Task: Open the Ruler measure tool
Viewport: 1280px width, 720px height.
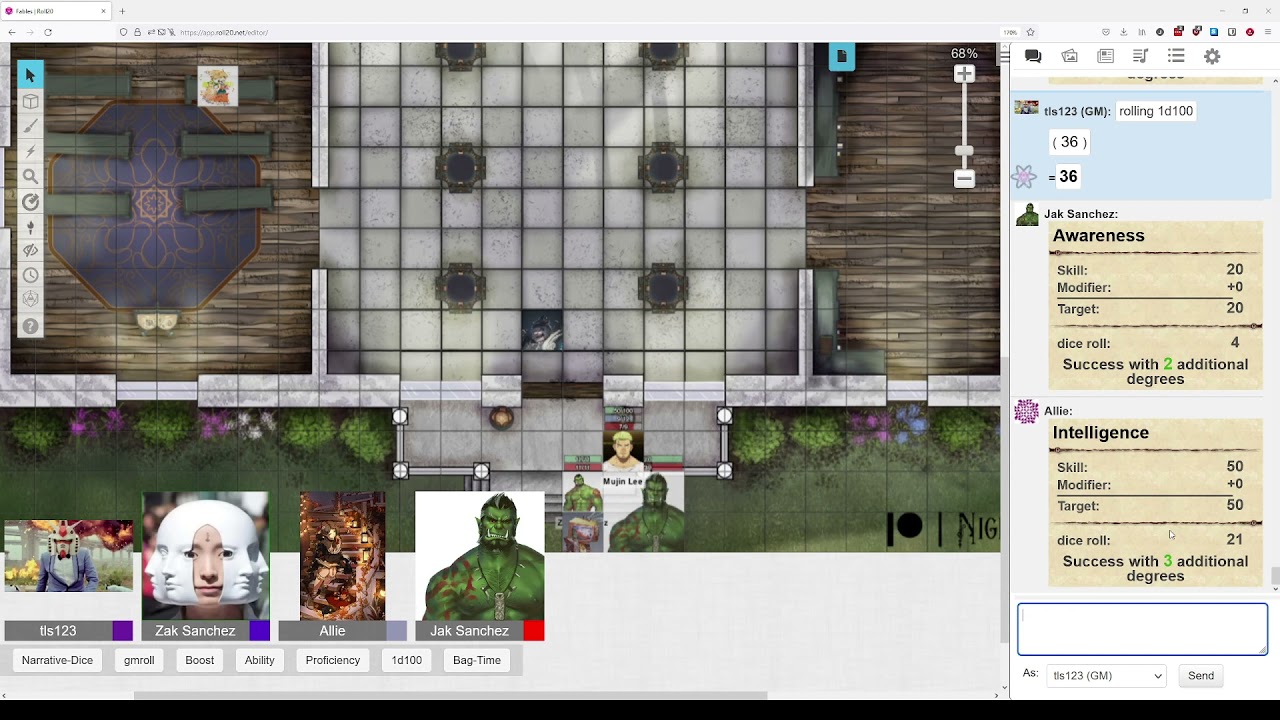Action: click(30, 201)
